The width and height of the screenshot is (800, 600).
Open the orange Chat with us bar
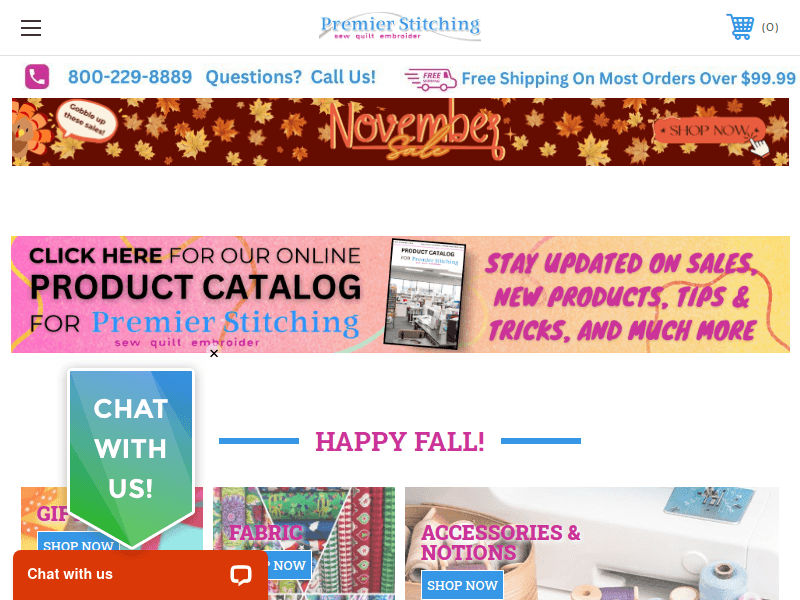tap(140, 575)
